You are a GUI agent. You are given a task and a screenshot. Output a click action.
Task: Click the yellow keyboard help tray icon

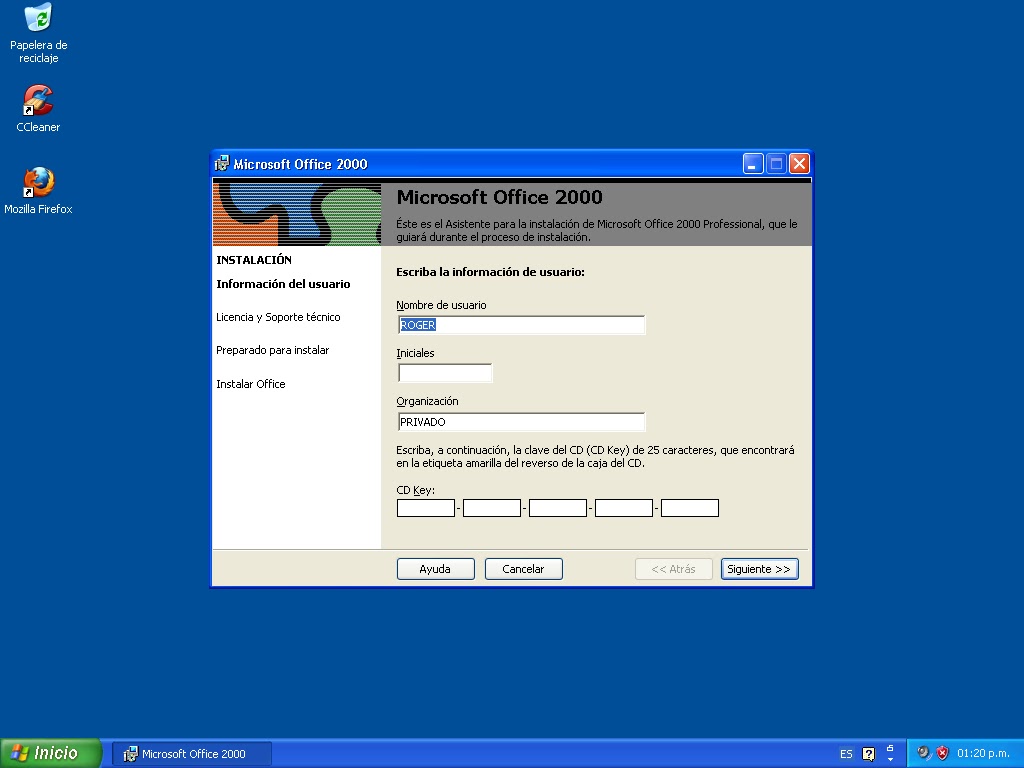(868, 753)
